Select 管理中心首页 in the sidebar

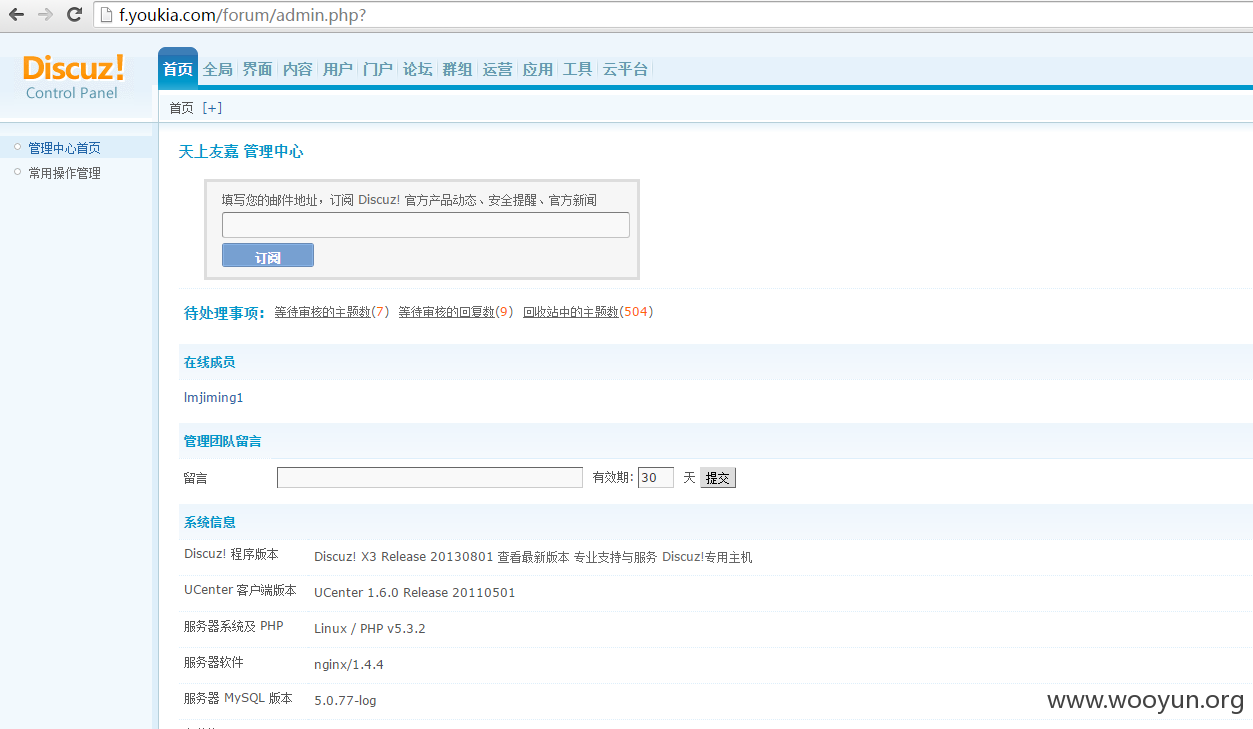64,148
